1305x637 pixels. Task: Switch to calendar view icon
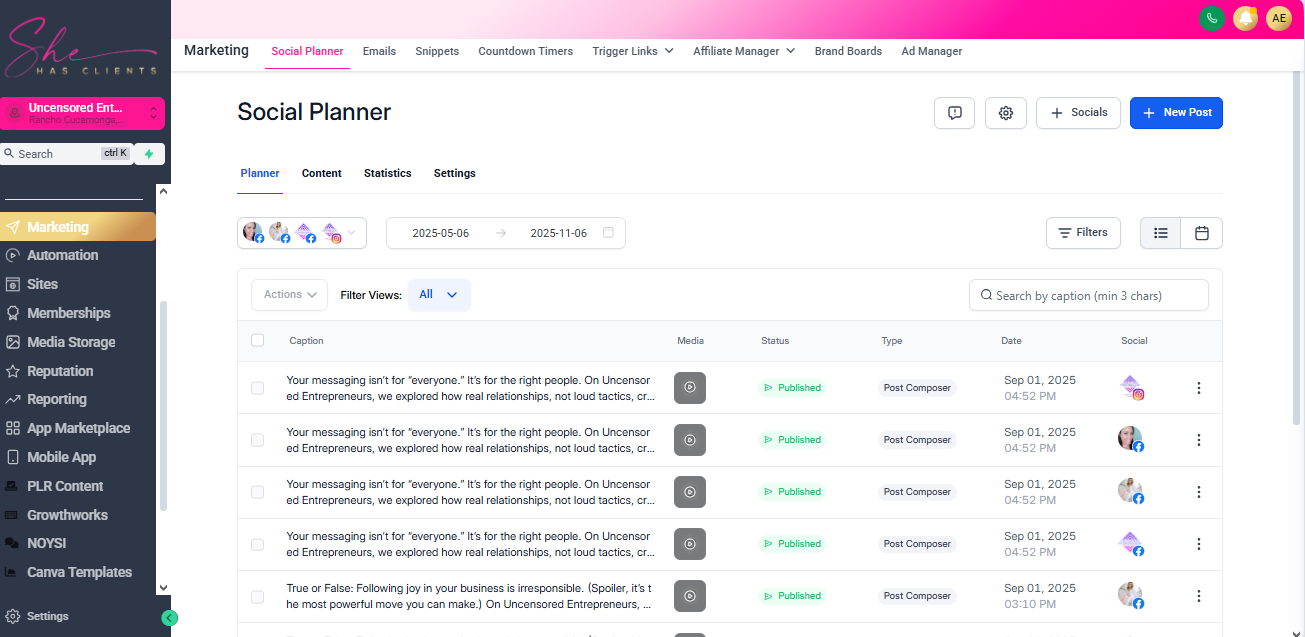coord(1202,233)
